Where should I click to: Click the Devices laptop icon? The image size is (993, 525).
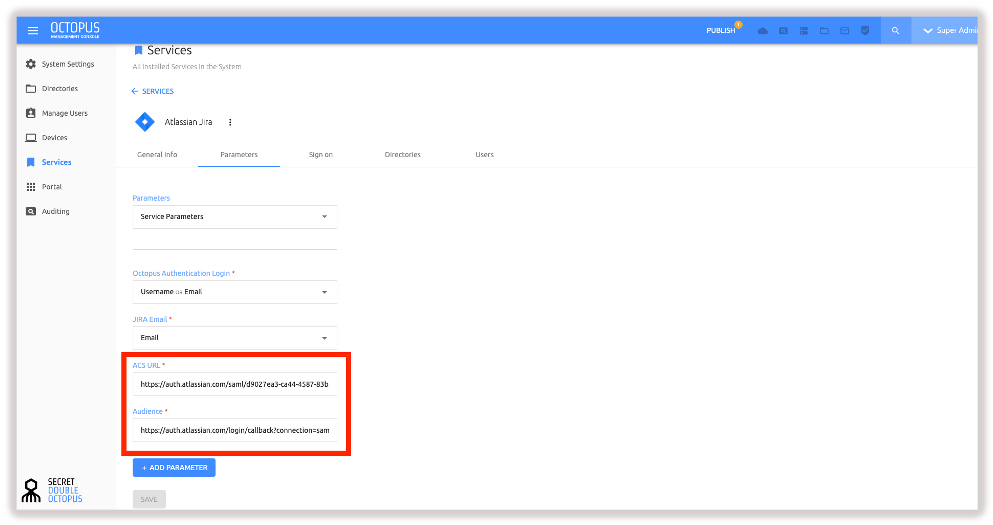[x=30, y=137]
